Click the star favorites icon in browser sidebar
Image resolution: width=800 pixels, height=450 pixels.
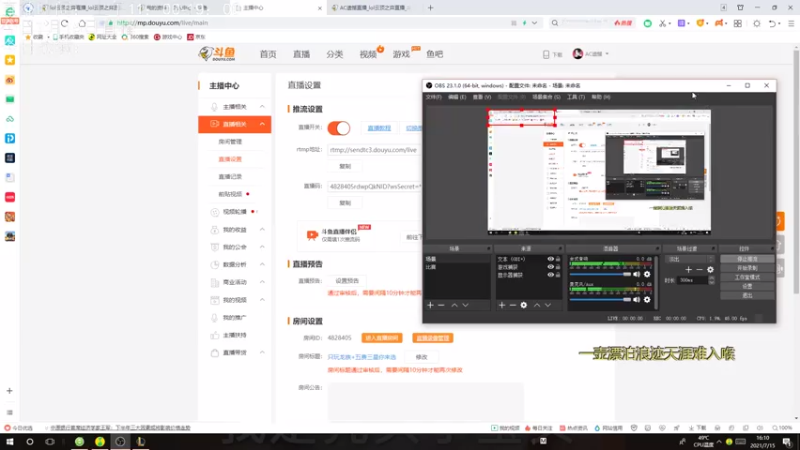[x=10, y=60]
